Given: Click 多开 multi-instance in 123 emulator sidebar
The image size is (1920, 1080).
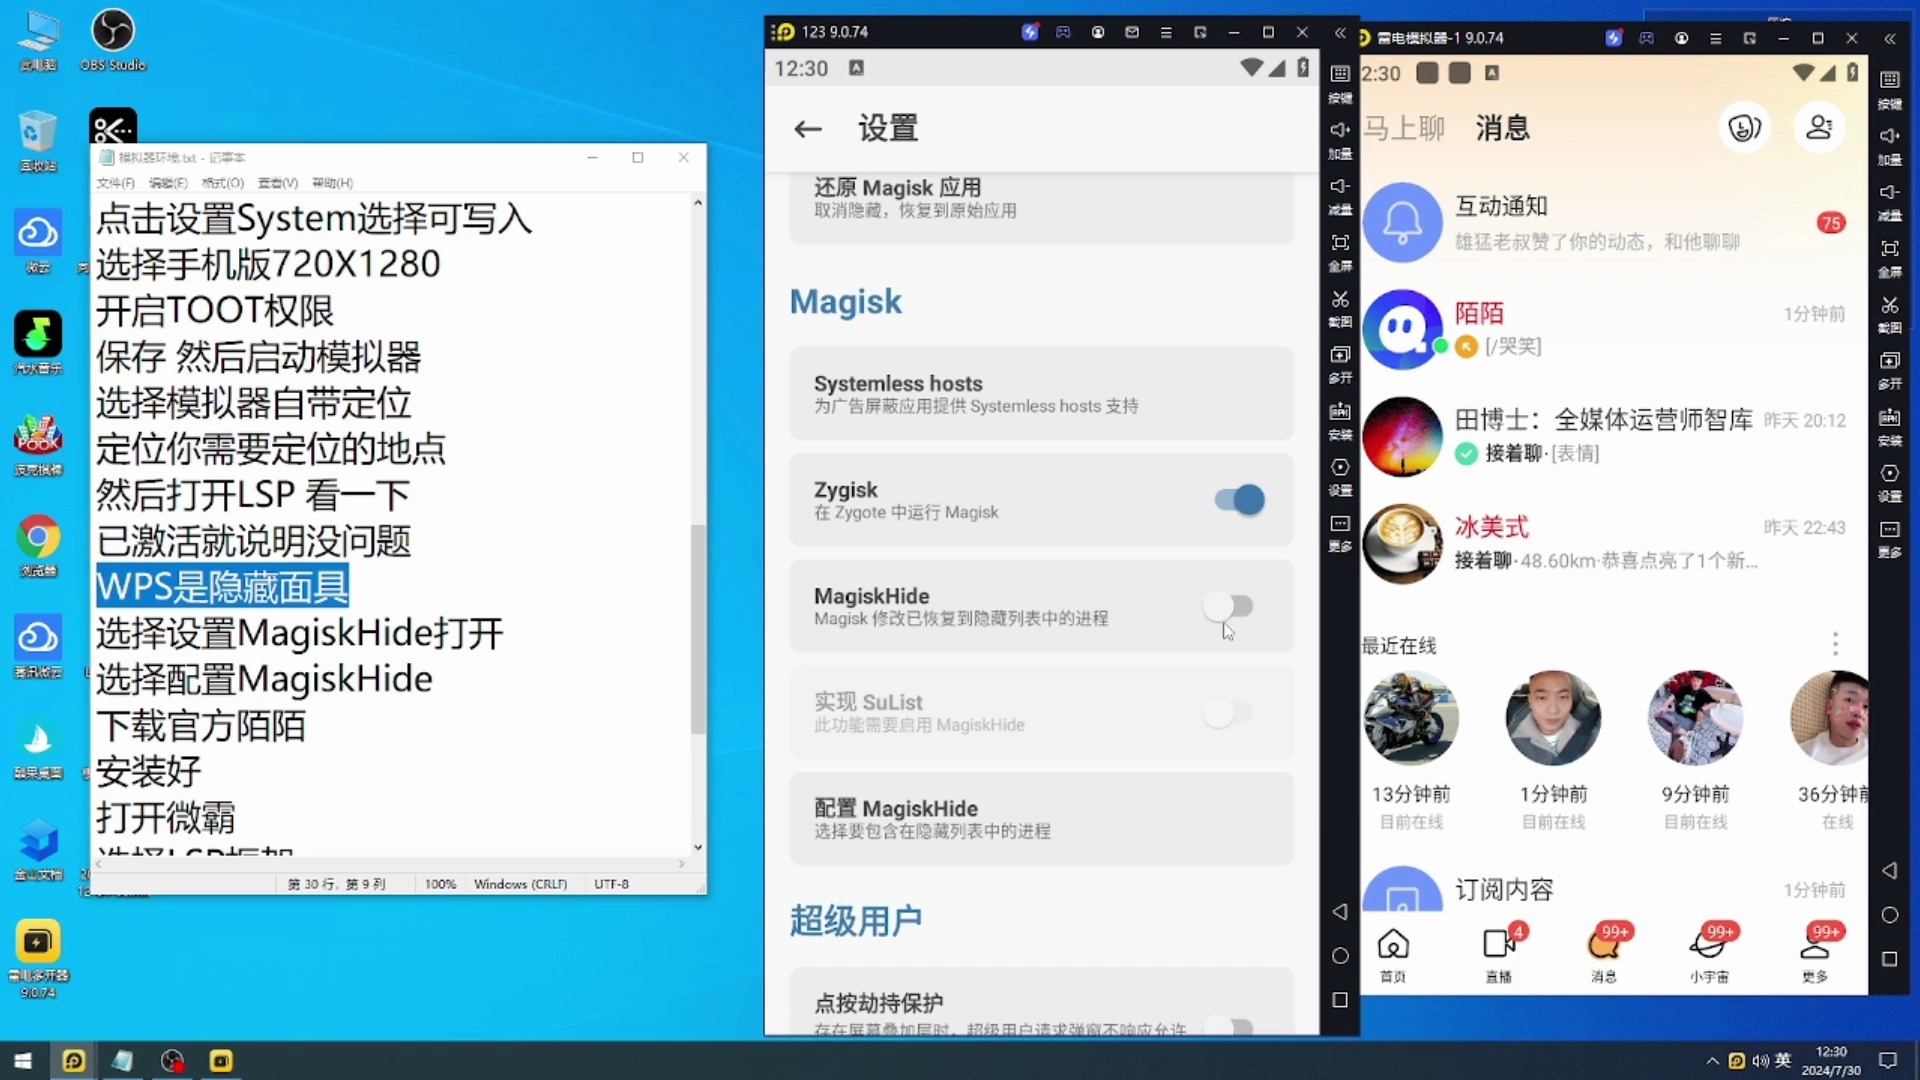Looking at the screenshot, I should click(x=1340, y=363).
